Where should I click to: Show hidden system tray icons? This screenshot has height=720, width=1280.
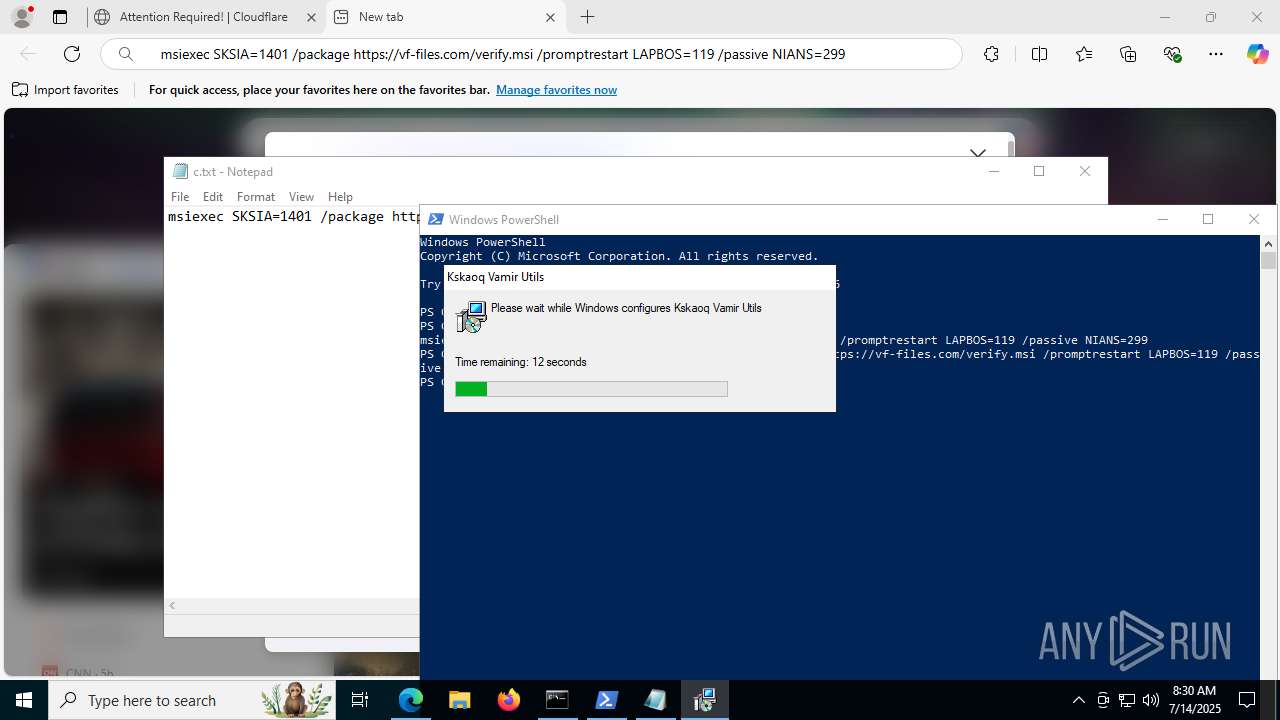tap(1078, 700)
